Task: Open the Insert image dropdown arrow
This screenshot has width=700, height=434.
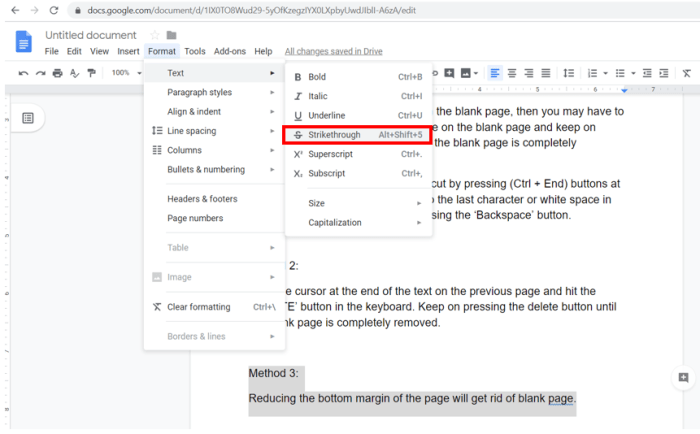Action: click(x=476, y=73)
